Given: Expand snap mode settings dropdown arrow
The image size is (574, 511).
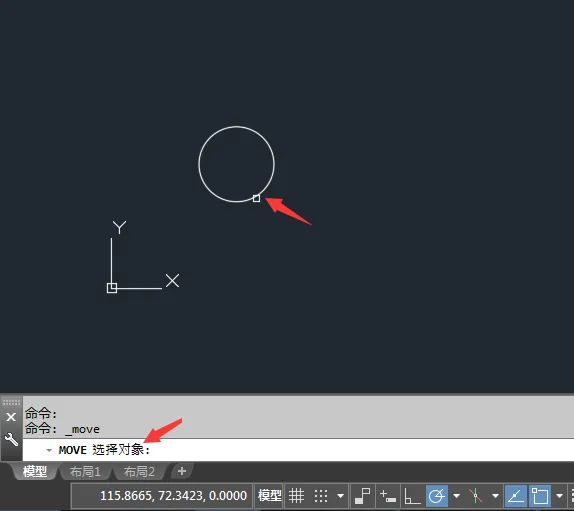Looking at the screenshot, I should 340,496.
